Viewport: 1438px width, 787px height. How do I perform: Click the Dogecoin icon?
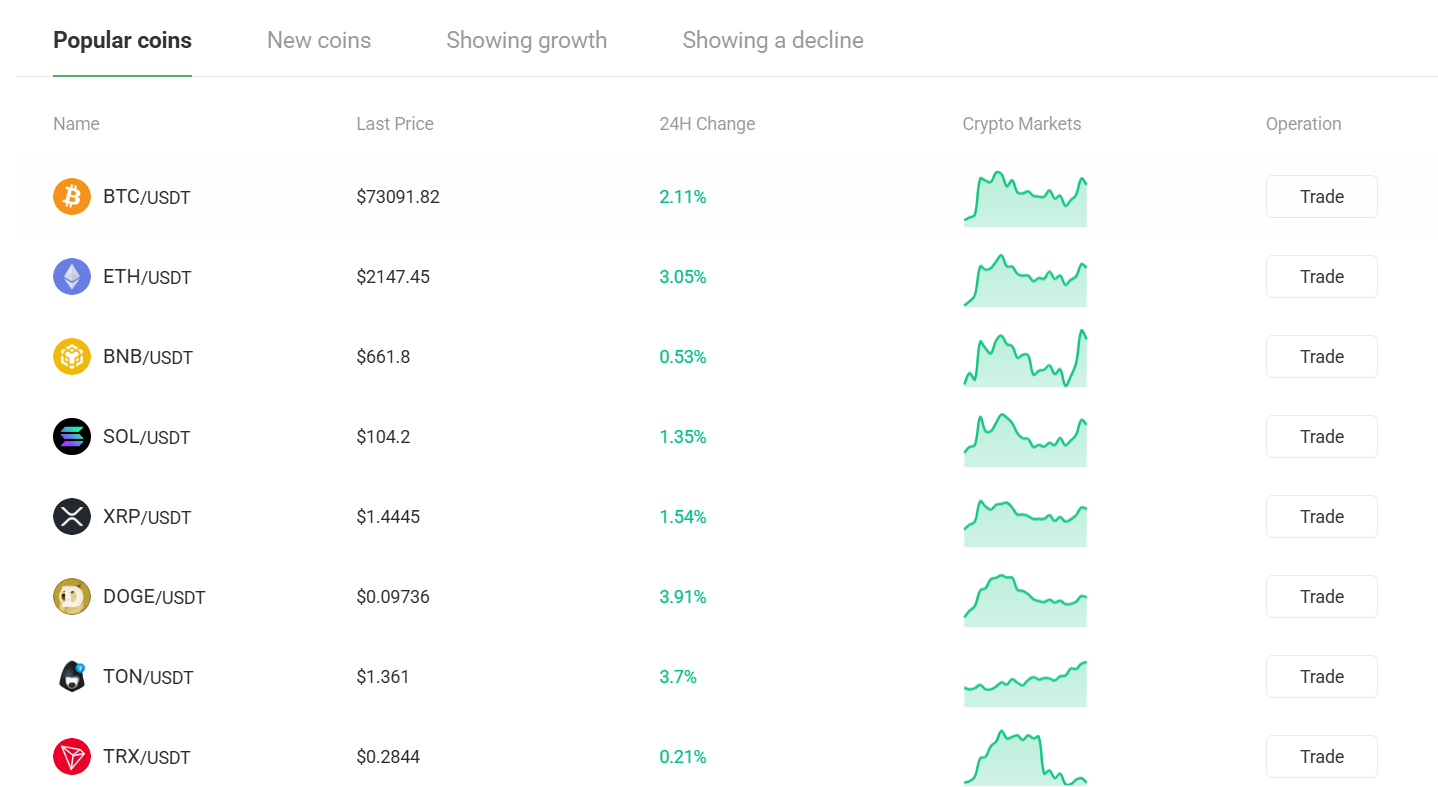pos(72,596)
